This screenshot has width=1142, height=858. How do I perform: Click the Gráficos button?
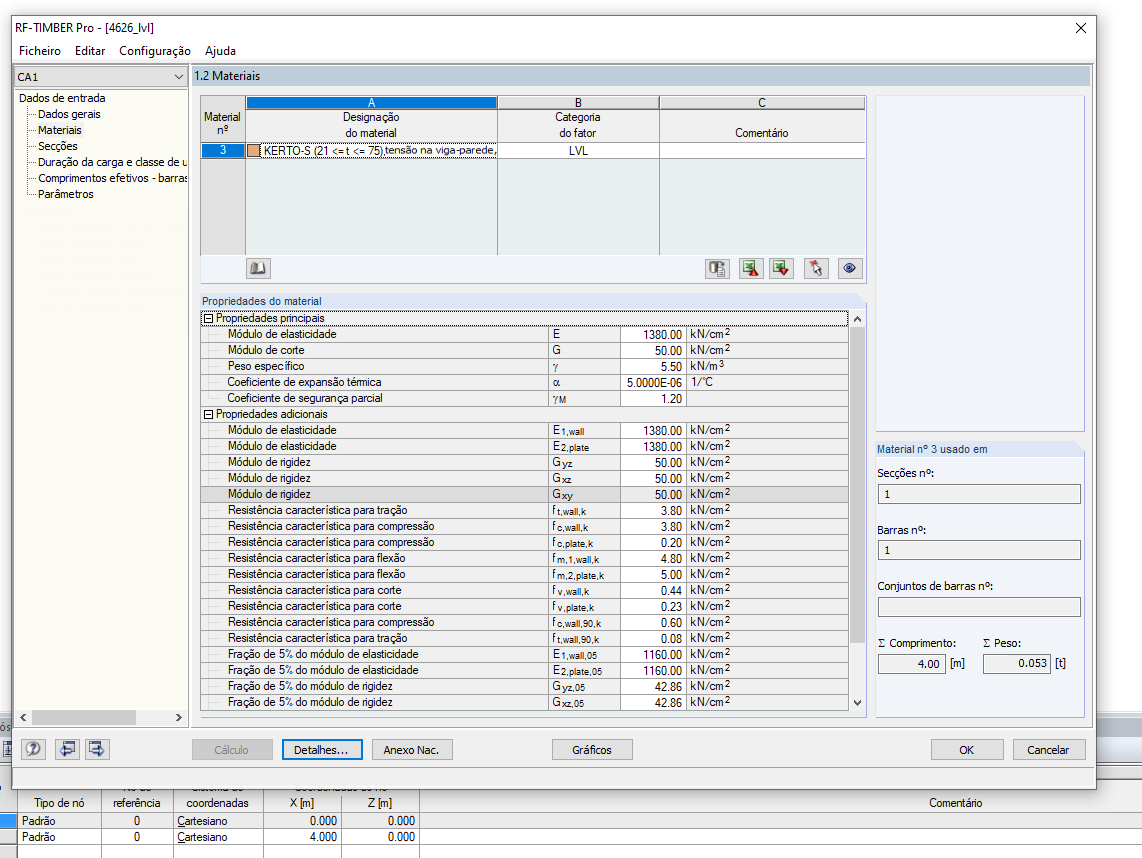(x=592, y=749)
